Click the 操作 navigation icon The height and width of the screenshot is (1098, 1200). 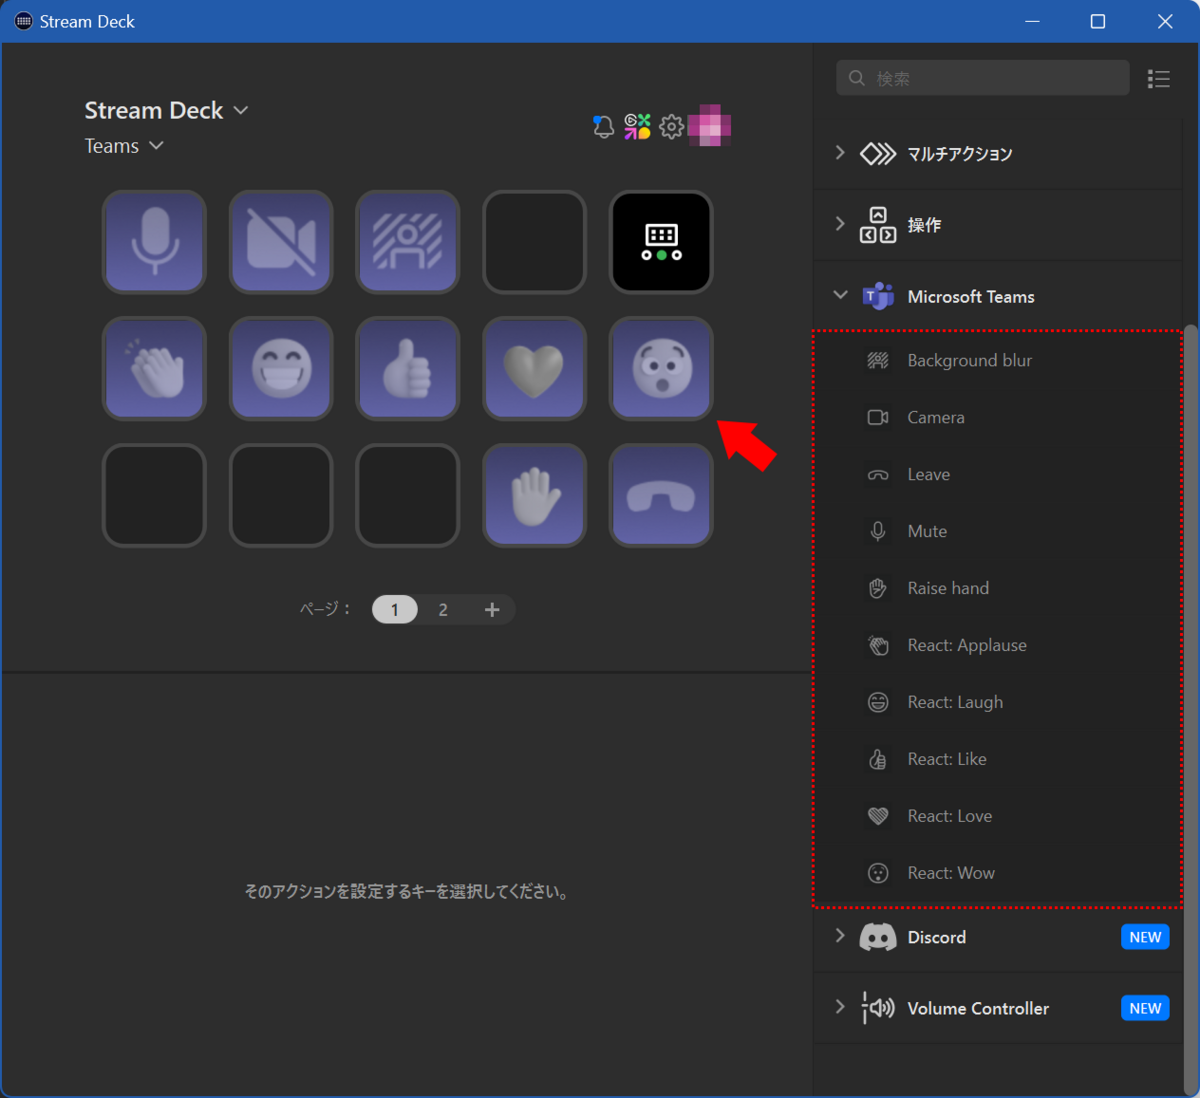click(878, 225)
